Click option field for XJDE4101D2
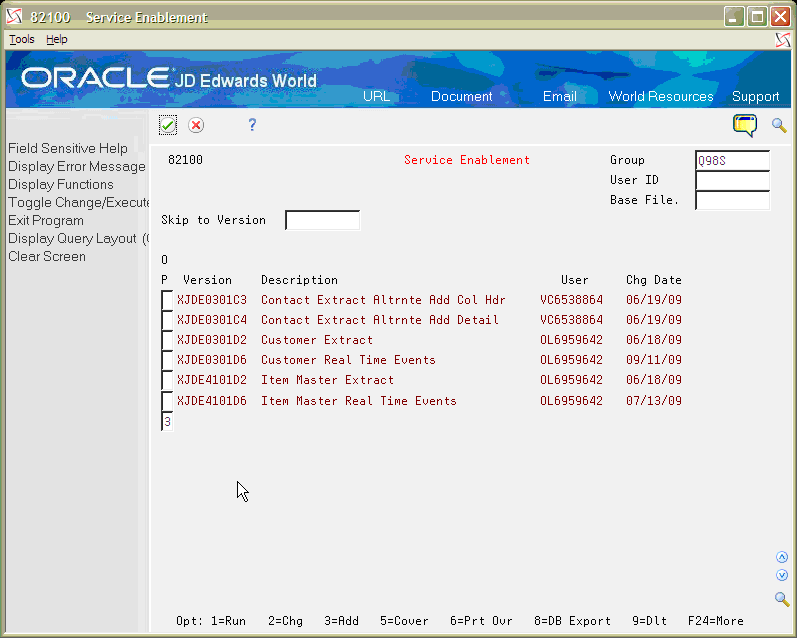The width and height of the screenshot is (797, 638). 167,380
